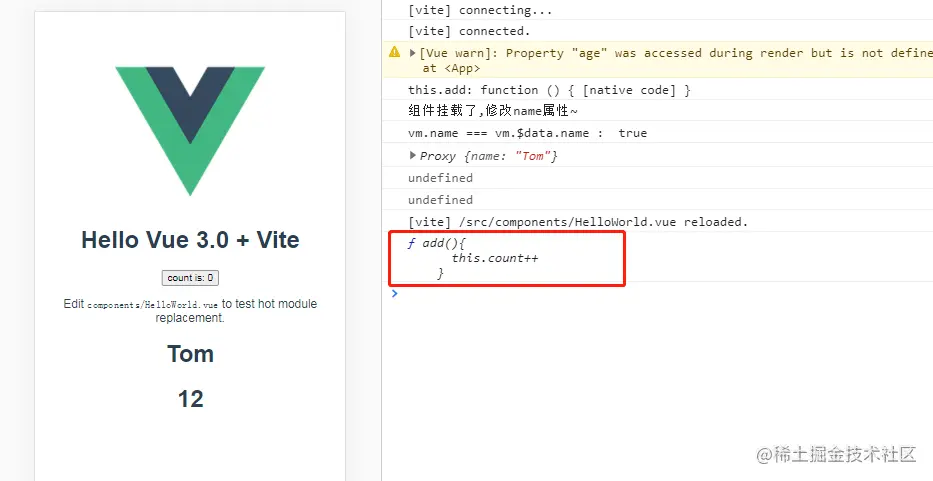The height and width of the screenshot is (481, 933).
Task: Click the "[vite] connecting..." log line
Action: [480, 10]
